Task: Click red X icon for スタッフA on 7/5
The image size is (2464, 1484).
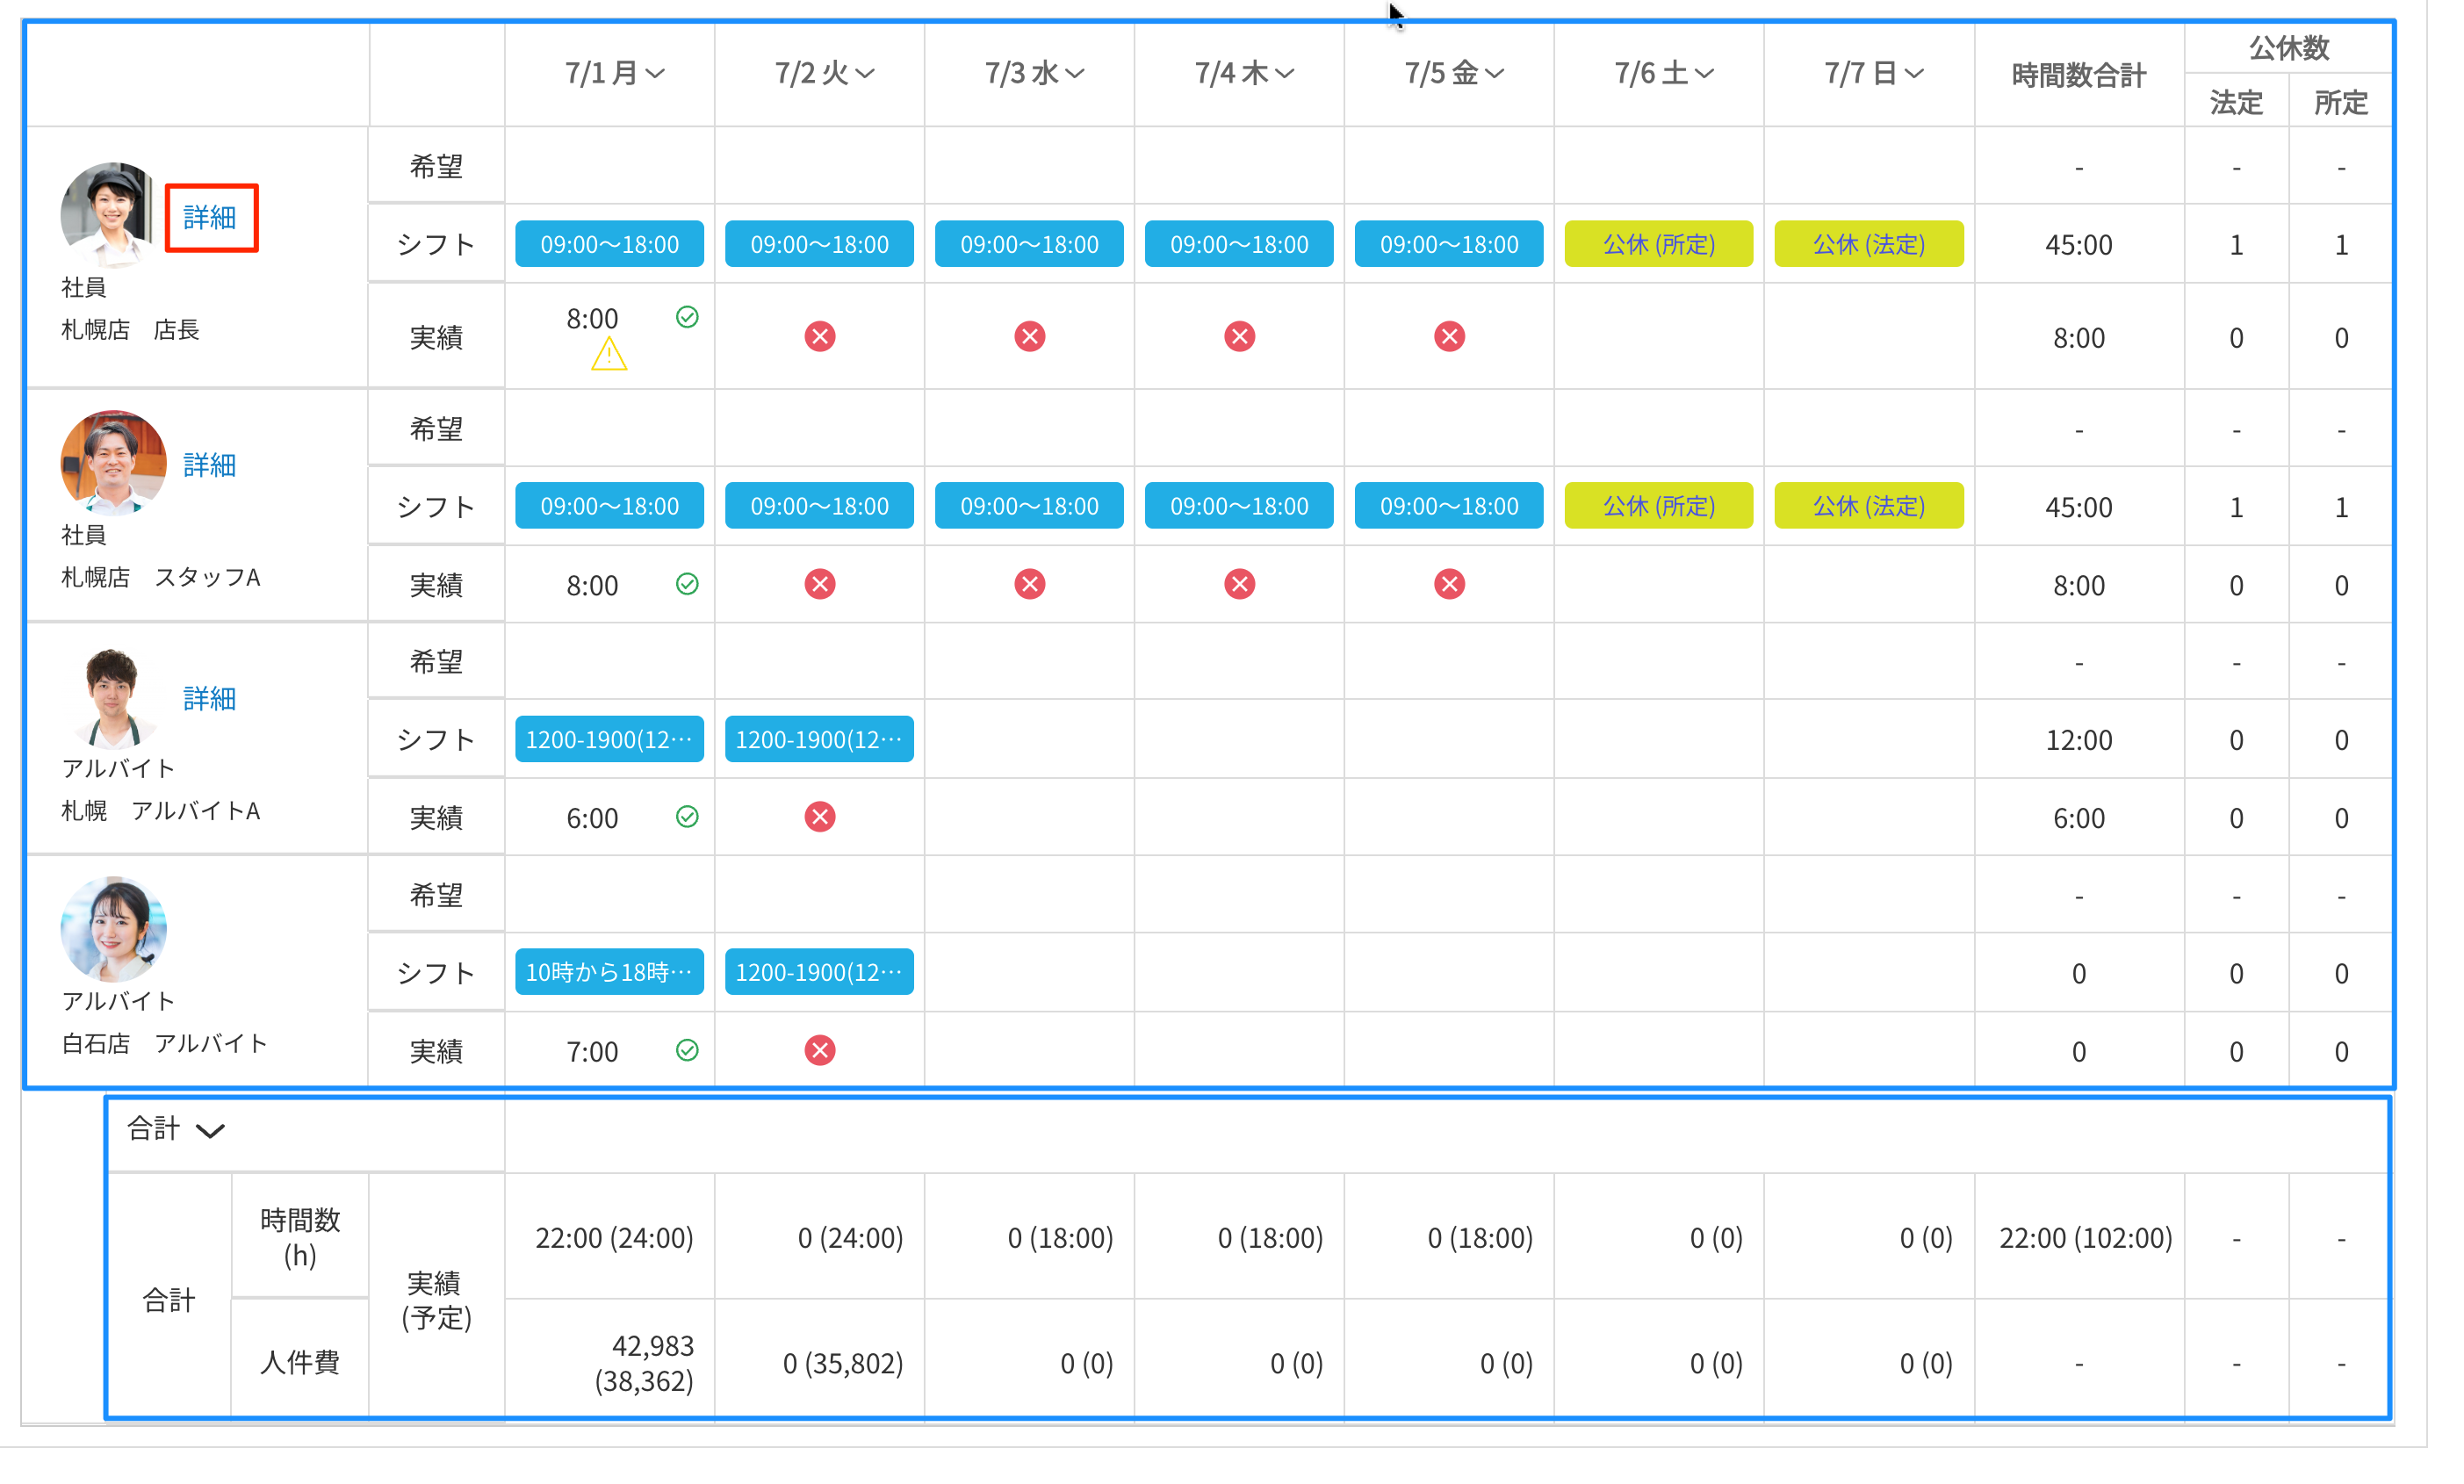Action: 1448,584
